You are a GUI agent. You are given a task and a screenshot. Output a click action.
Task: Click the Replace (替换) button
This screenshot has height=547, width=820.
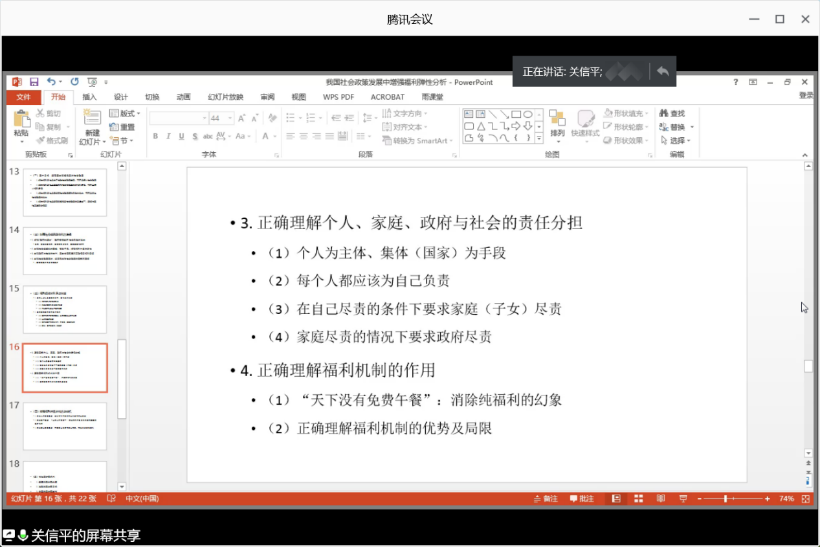[677, 127]
